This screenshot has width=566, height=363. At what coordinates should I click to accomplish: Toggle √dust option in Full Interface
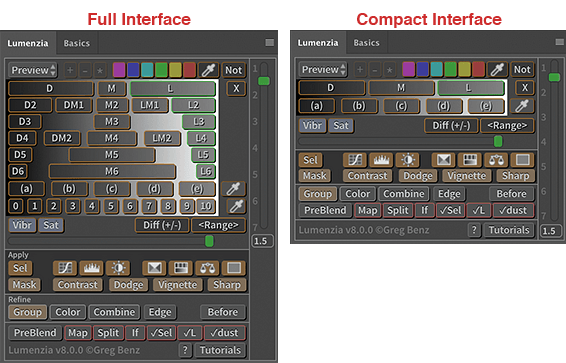(x=225, y=333)
